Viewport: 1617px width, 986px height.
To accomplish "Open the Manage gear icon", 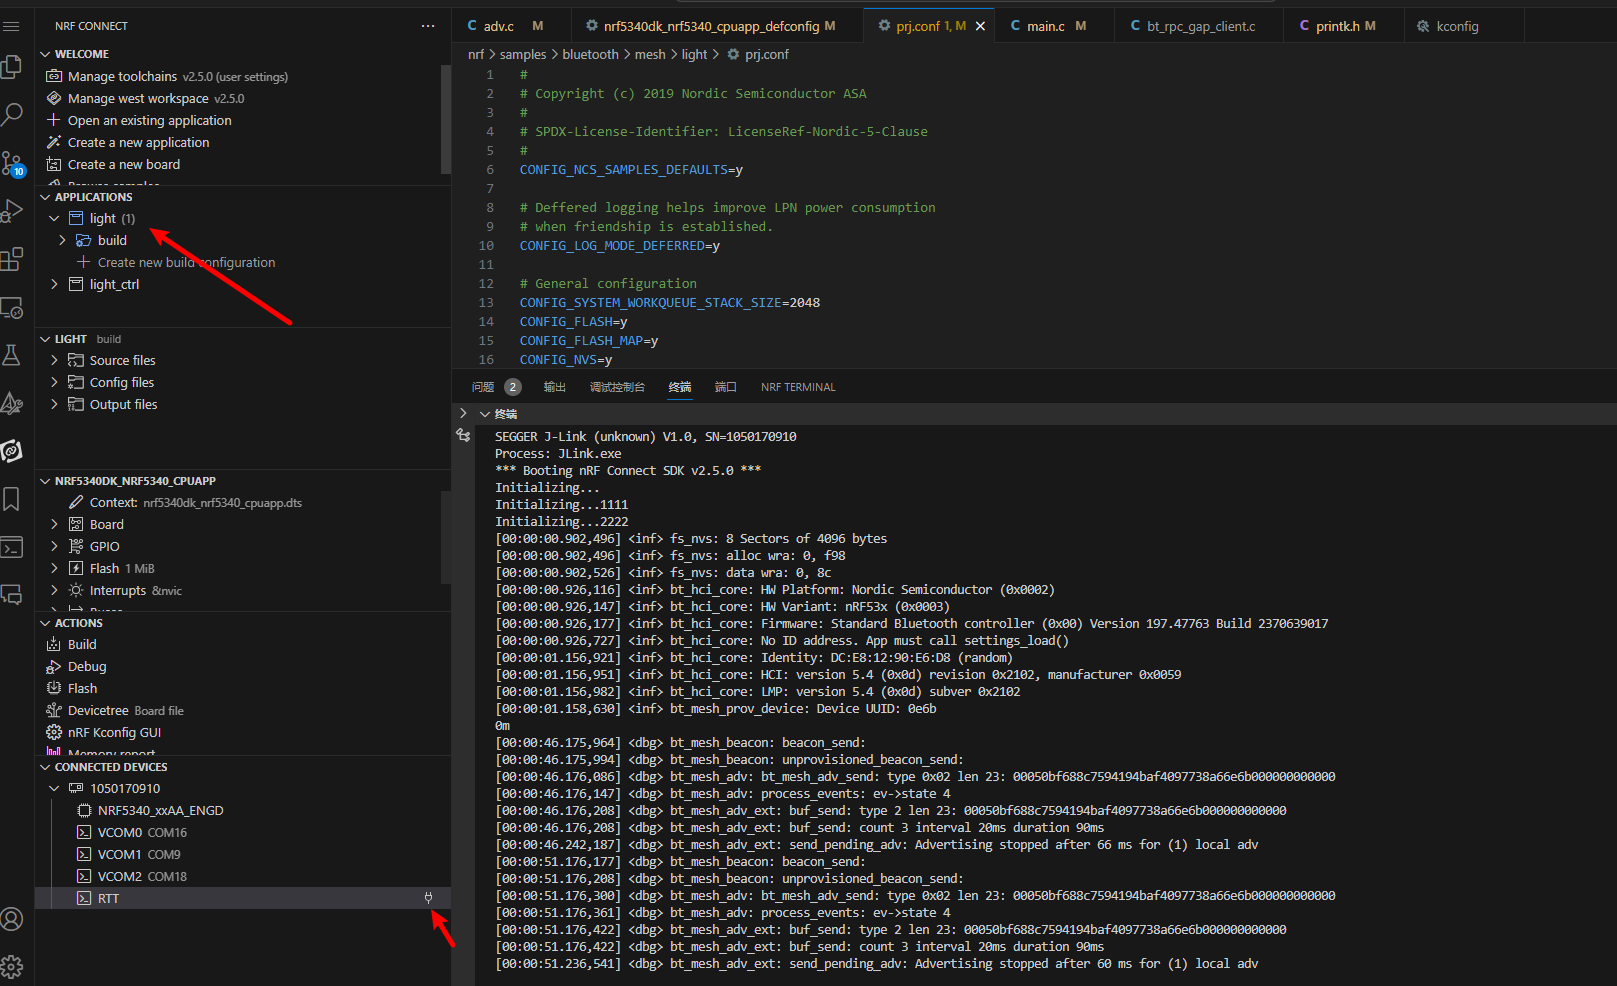I will click(12, 967).
